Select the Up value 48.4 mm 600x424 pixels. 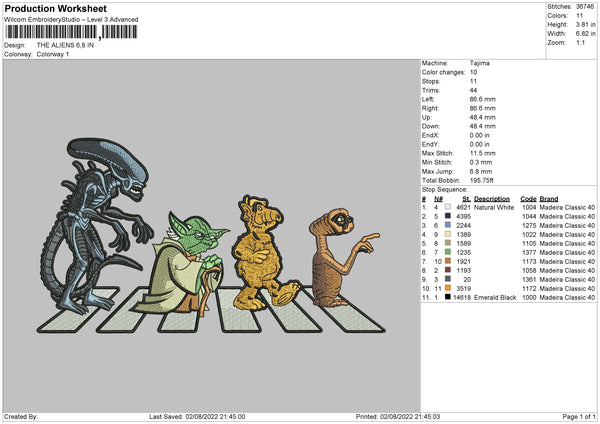pos(483,117)
